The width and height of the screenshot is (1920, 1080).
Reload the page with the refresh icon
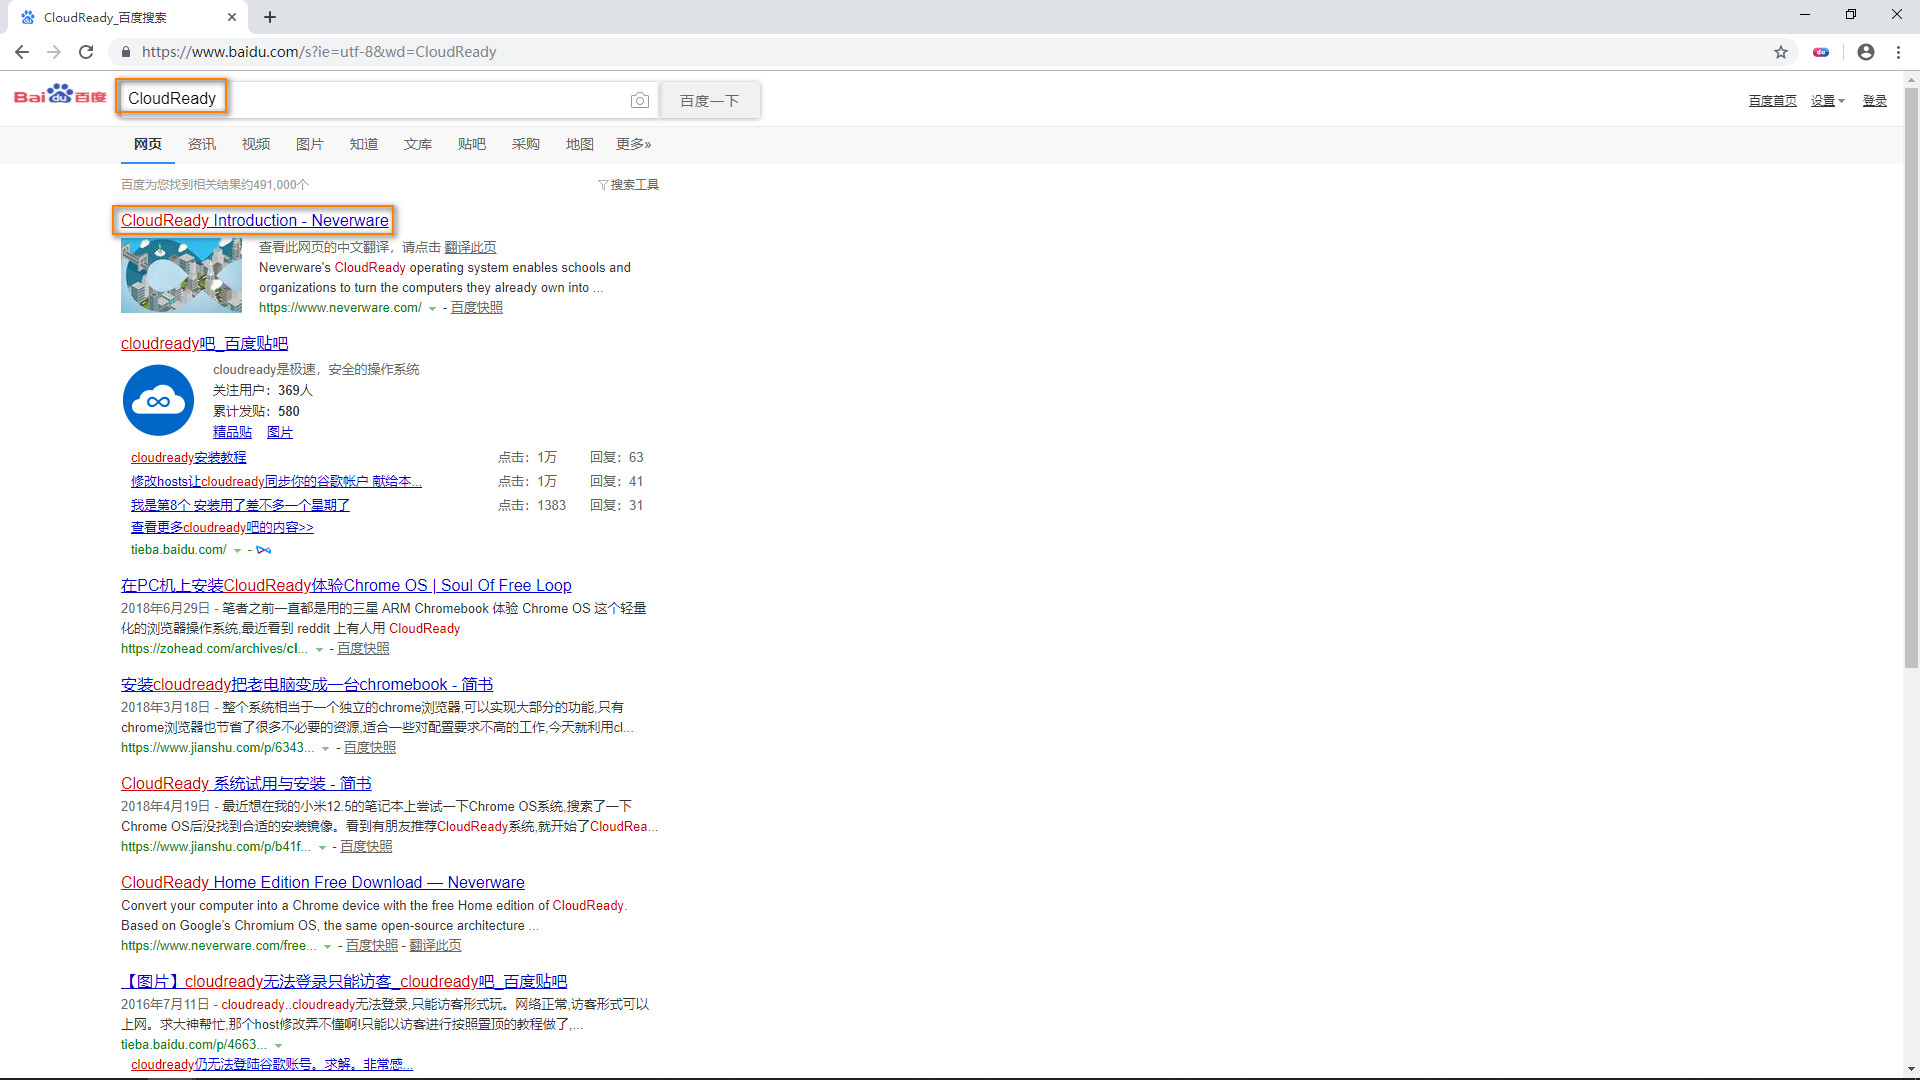pos(86,51)
